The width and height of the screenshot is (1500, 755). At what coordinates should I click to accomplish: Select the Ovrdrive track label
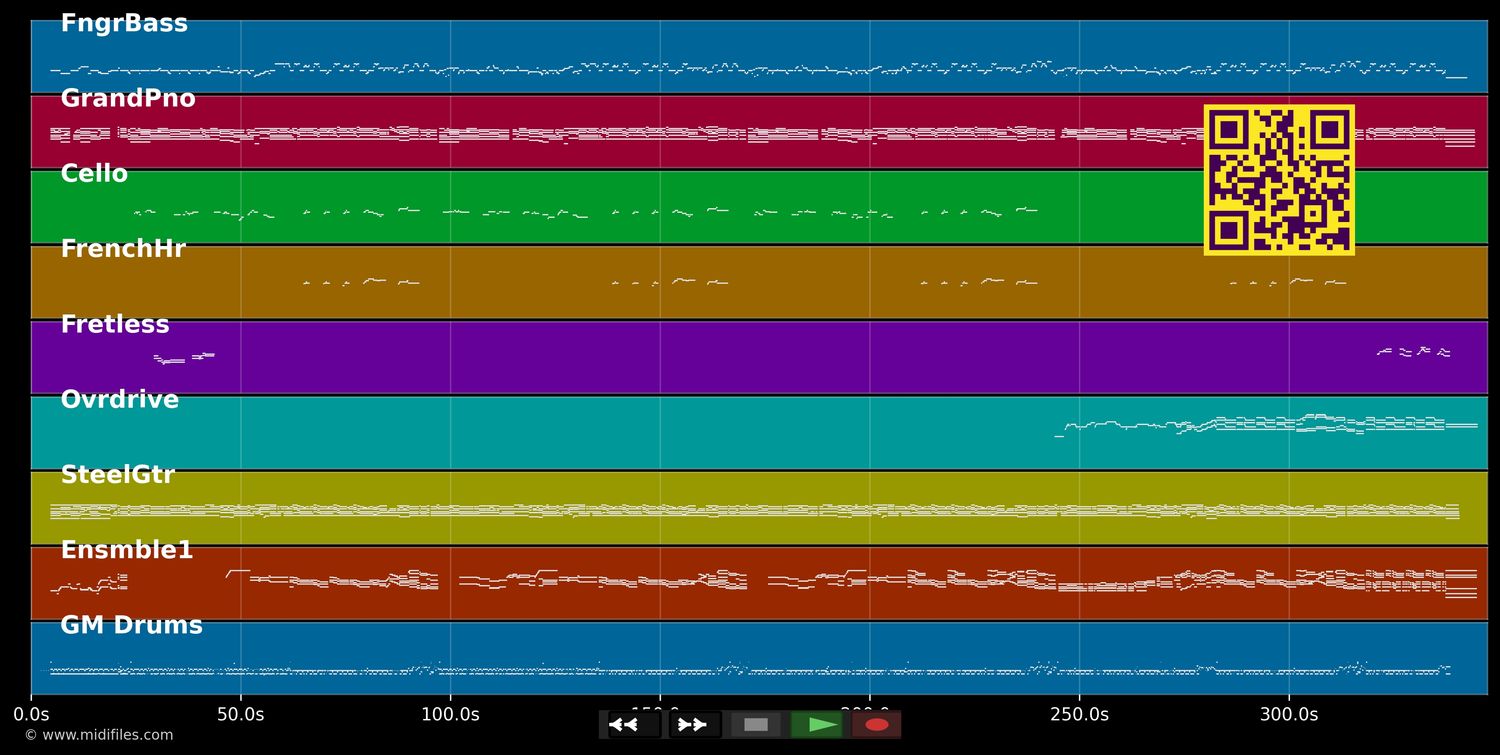pos(120,400)
